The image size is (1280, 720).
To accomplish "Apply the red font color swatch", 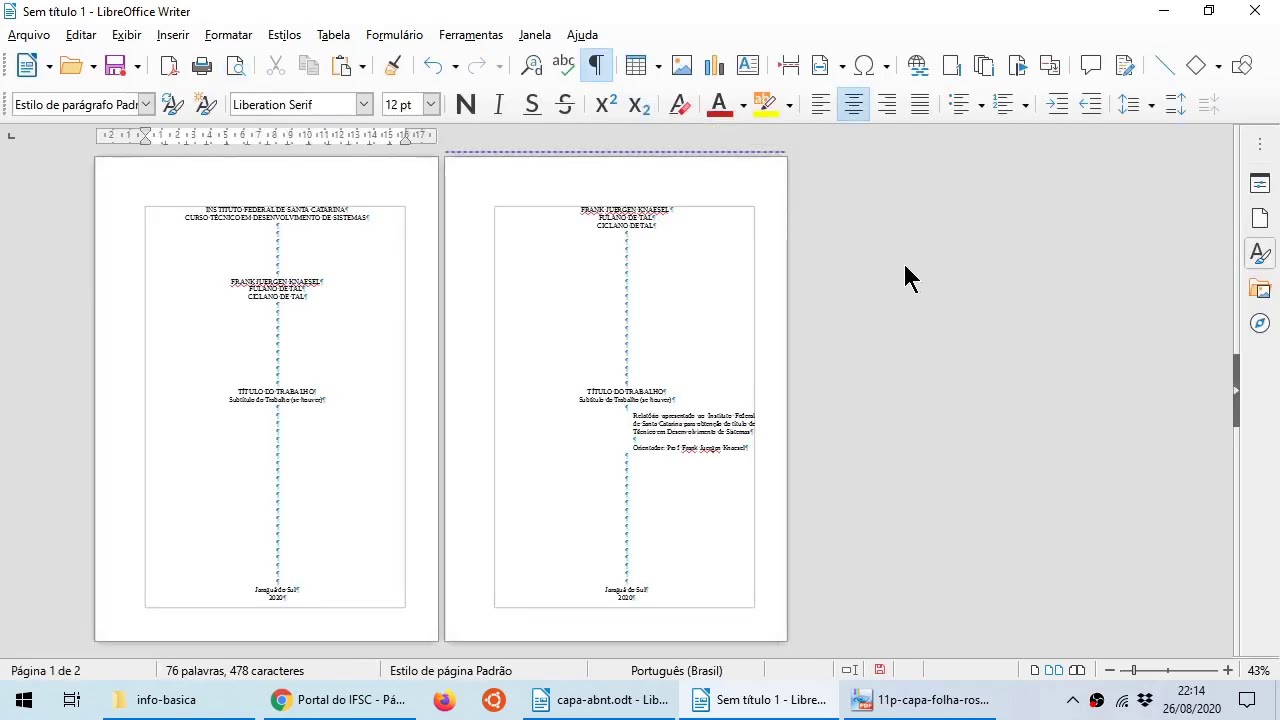I will (x=720, y=105).
